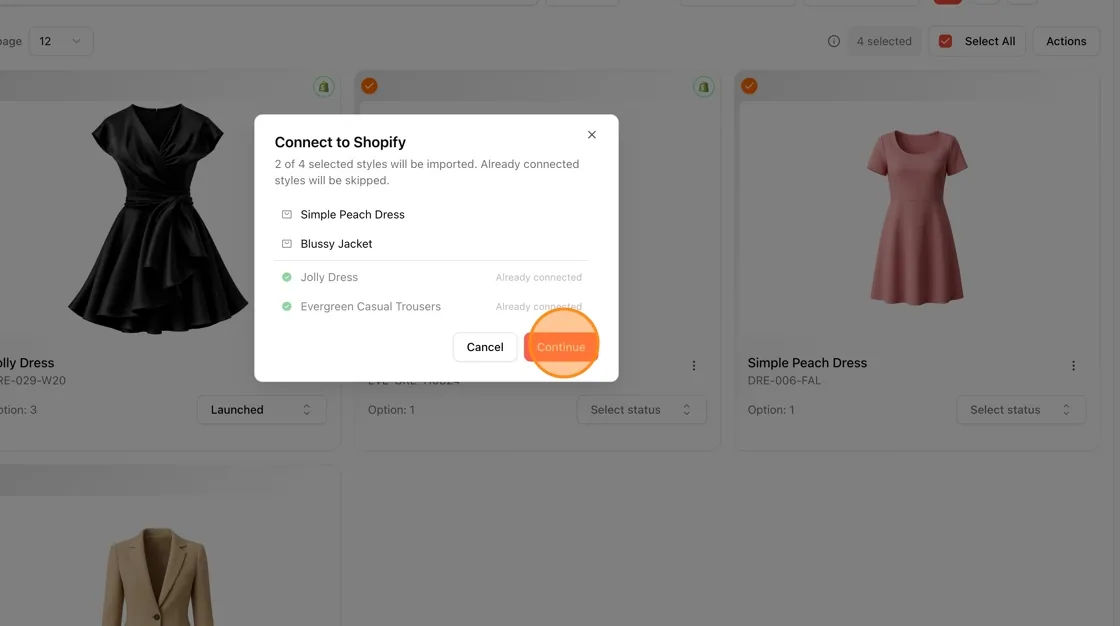
Task: Click the green check next to Jolly Dress
Action: click(286, 277)
